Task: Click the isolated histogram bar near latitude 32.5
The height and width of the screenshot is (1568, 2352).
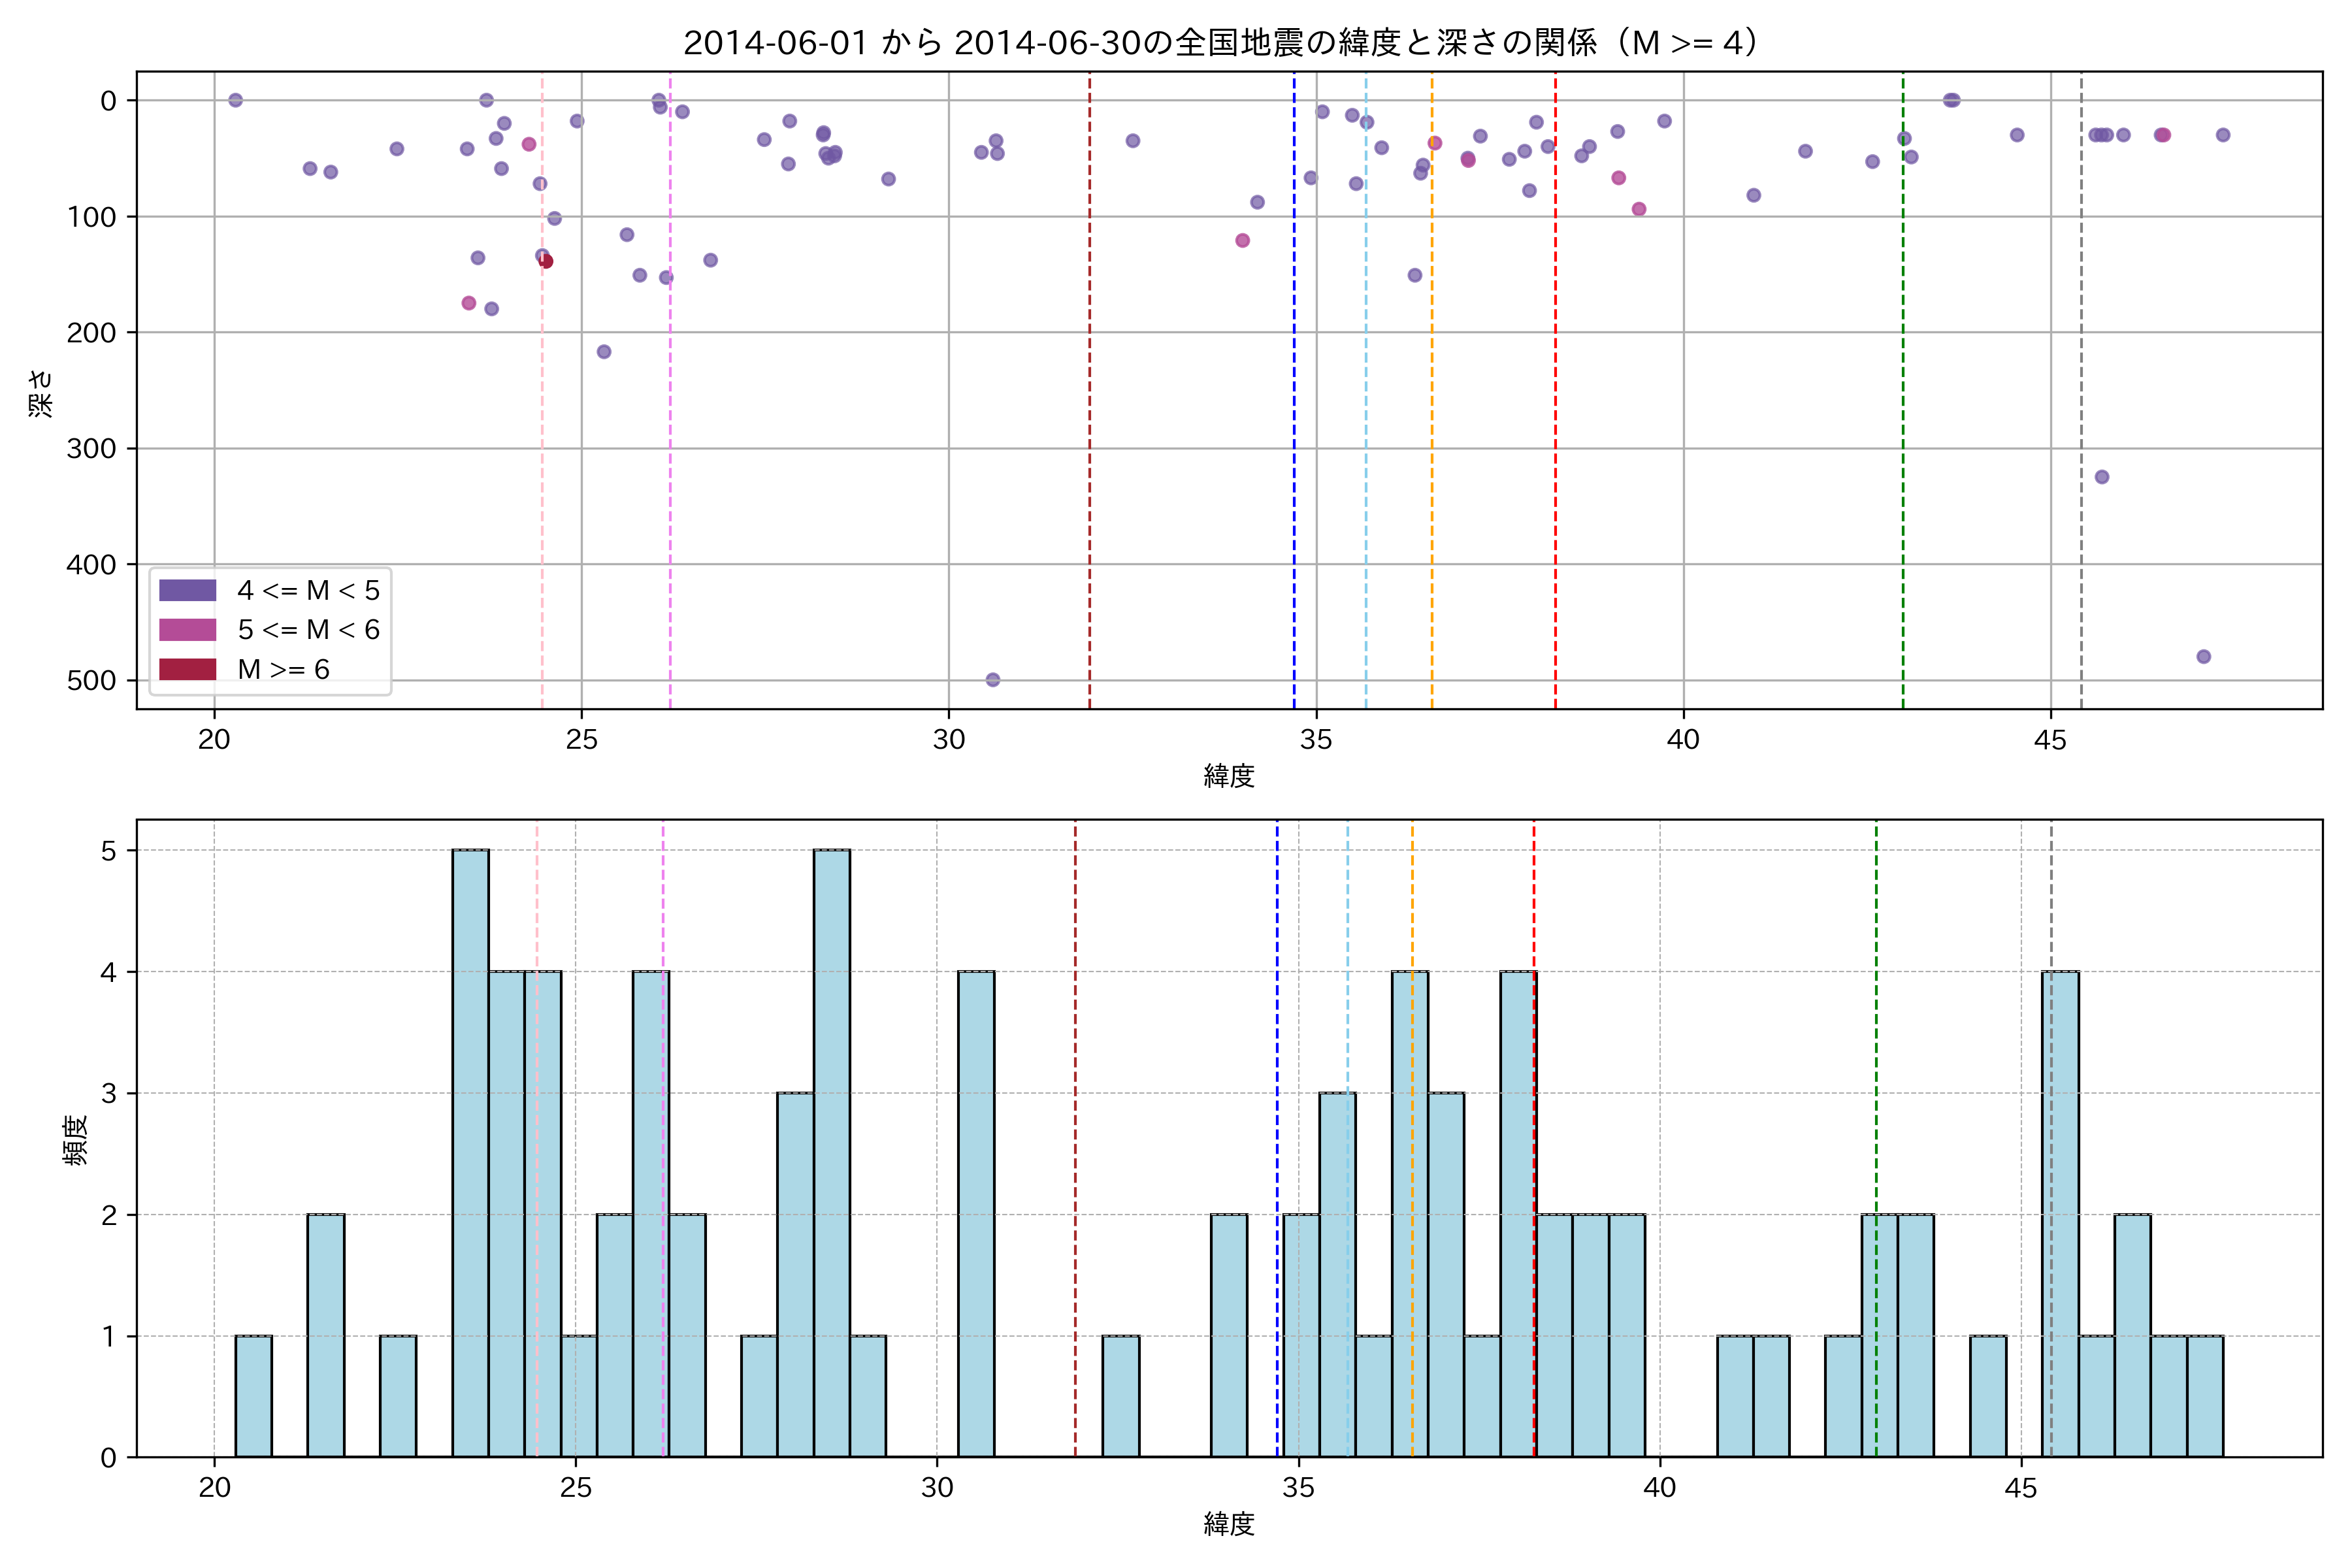Action: point(1121,1396)
